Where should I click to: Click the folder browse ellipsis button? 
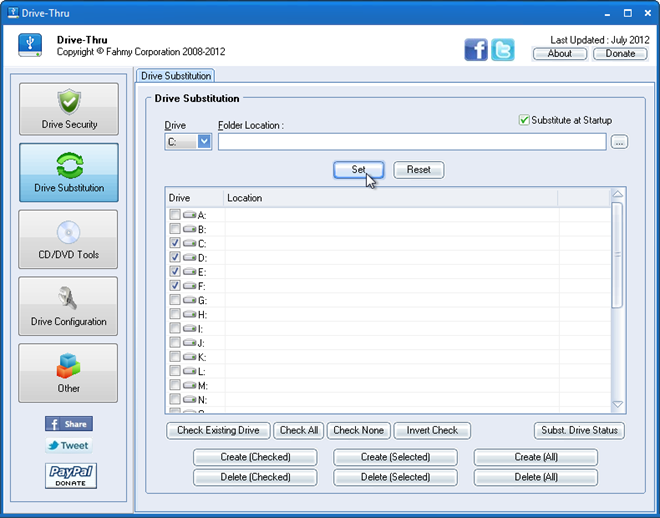[619, 142]
